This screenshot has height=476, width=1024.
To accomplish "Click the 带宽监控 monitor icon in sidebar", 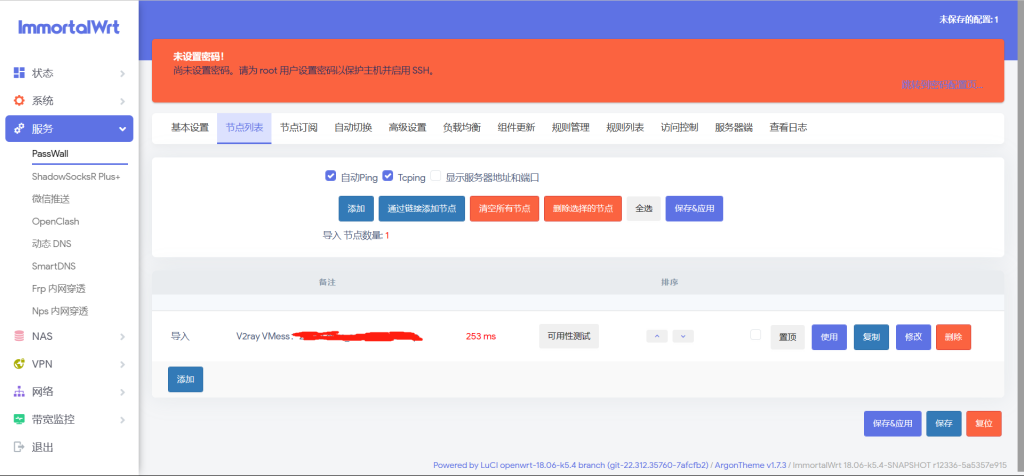I will 19,419.
